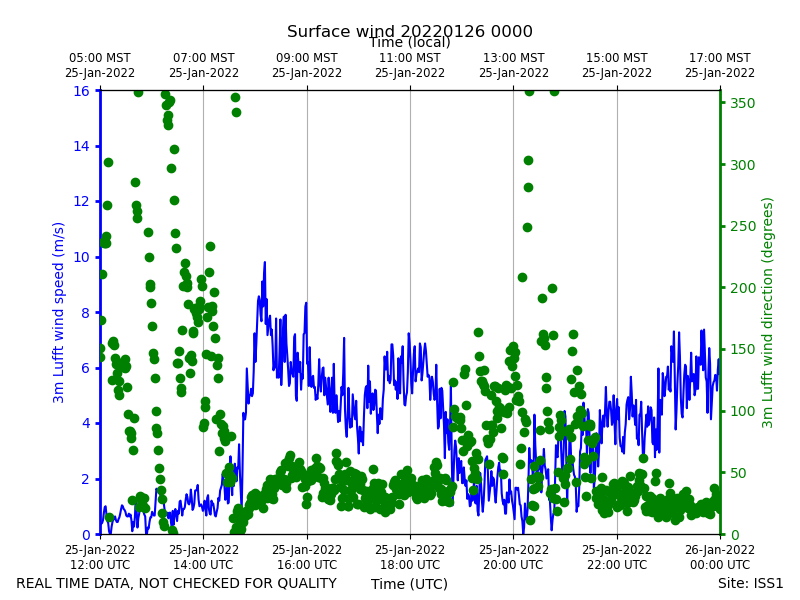
Task: Click the 'Site: ISS1' label
Action: (750, 583)
